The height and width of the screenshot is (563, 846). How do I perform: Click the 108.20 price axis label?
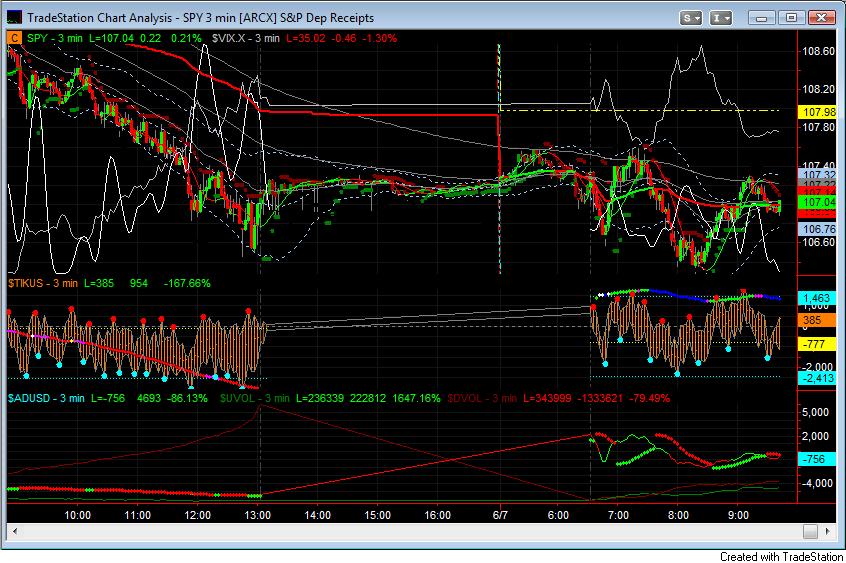click(x=818, y=89)
